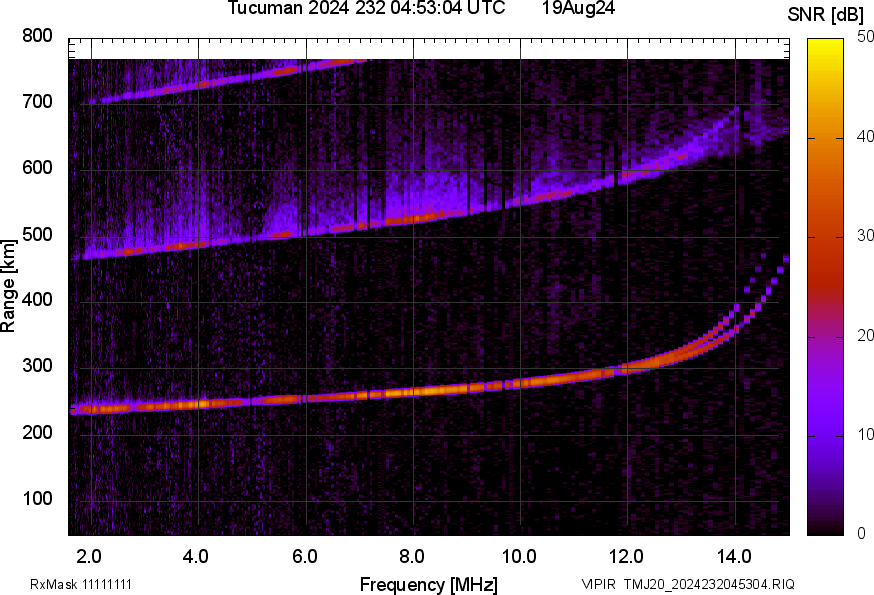Click the frequency tick label '6.0'
Screen dimensions: 874x595
[x=304, y=557]
